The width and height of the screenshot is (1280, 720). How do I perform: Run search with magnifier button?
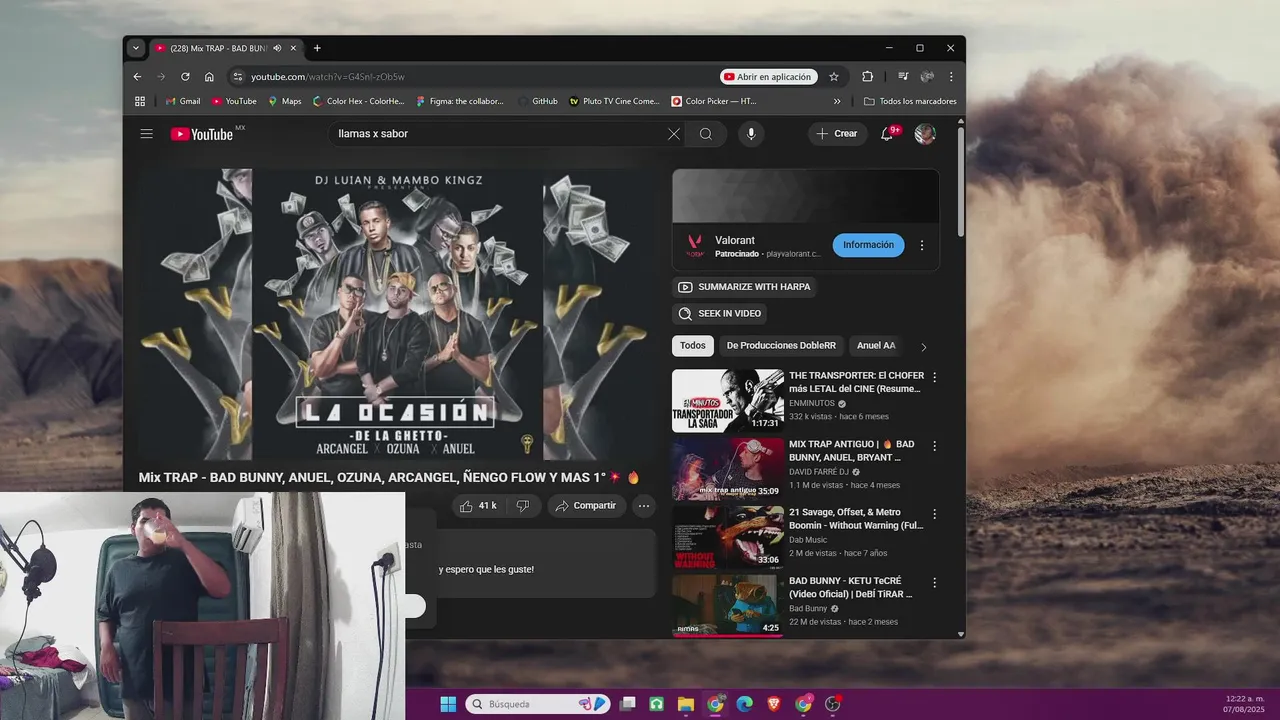[706, 134]
